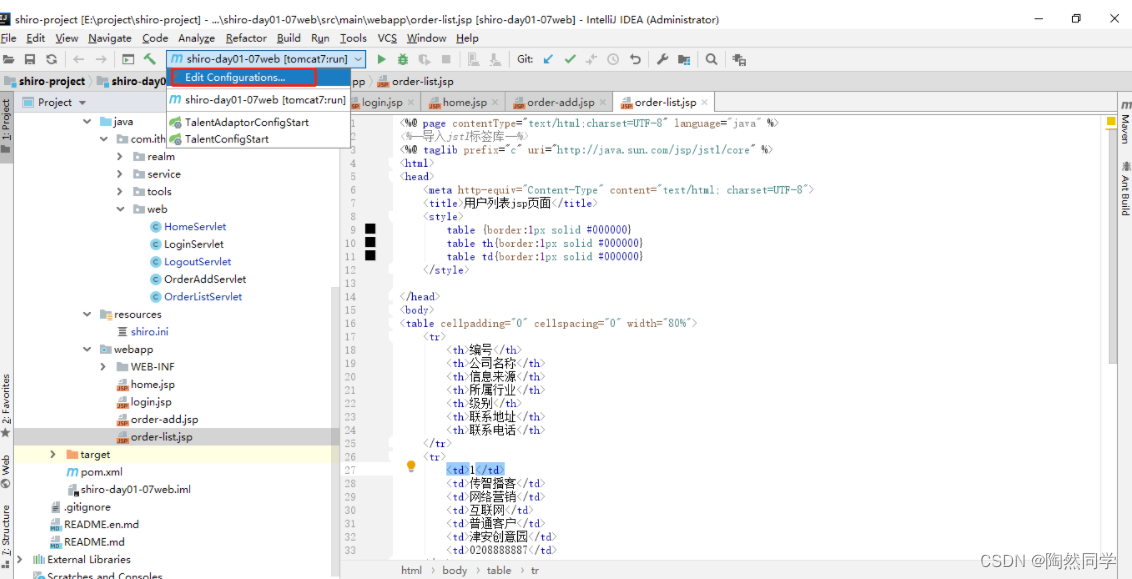Collapse the web package
This screenshot has height=579, width=1132.
coord(121,209)
